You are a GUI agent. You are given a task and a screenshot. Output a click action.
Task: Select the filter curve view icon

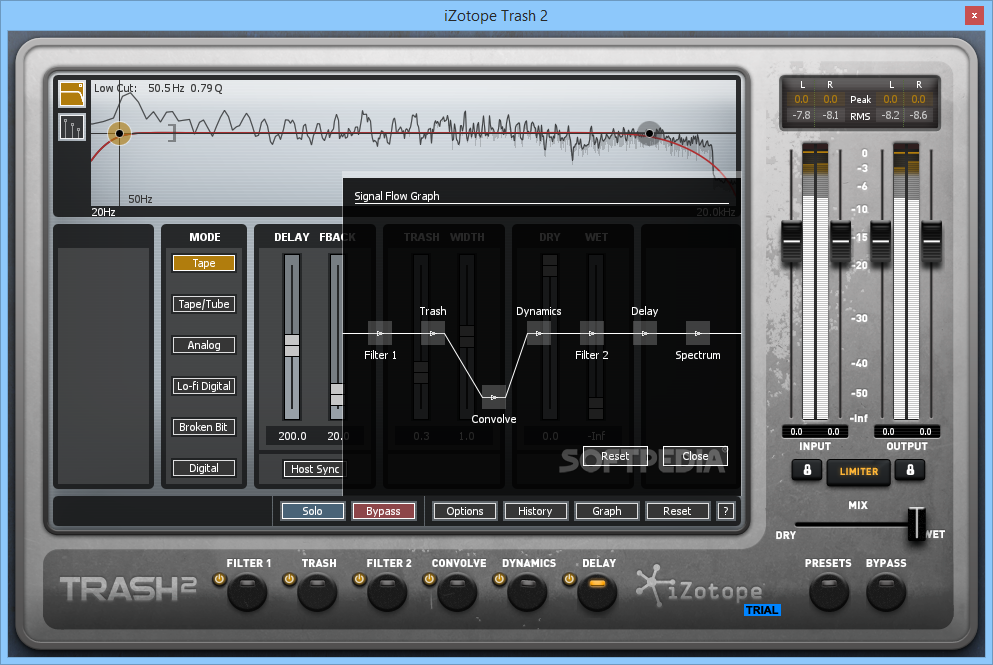tap(72, 94)
